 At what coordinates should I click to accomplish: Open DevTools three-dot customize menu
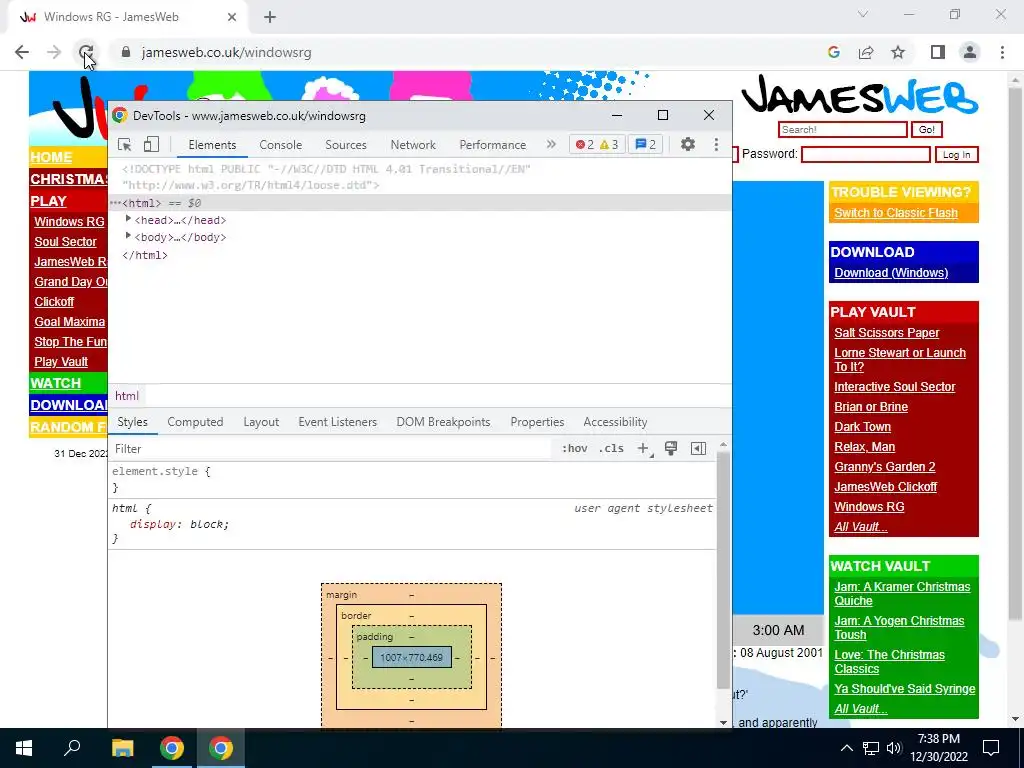point(716,144)
